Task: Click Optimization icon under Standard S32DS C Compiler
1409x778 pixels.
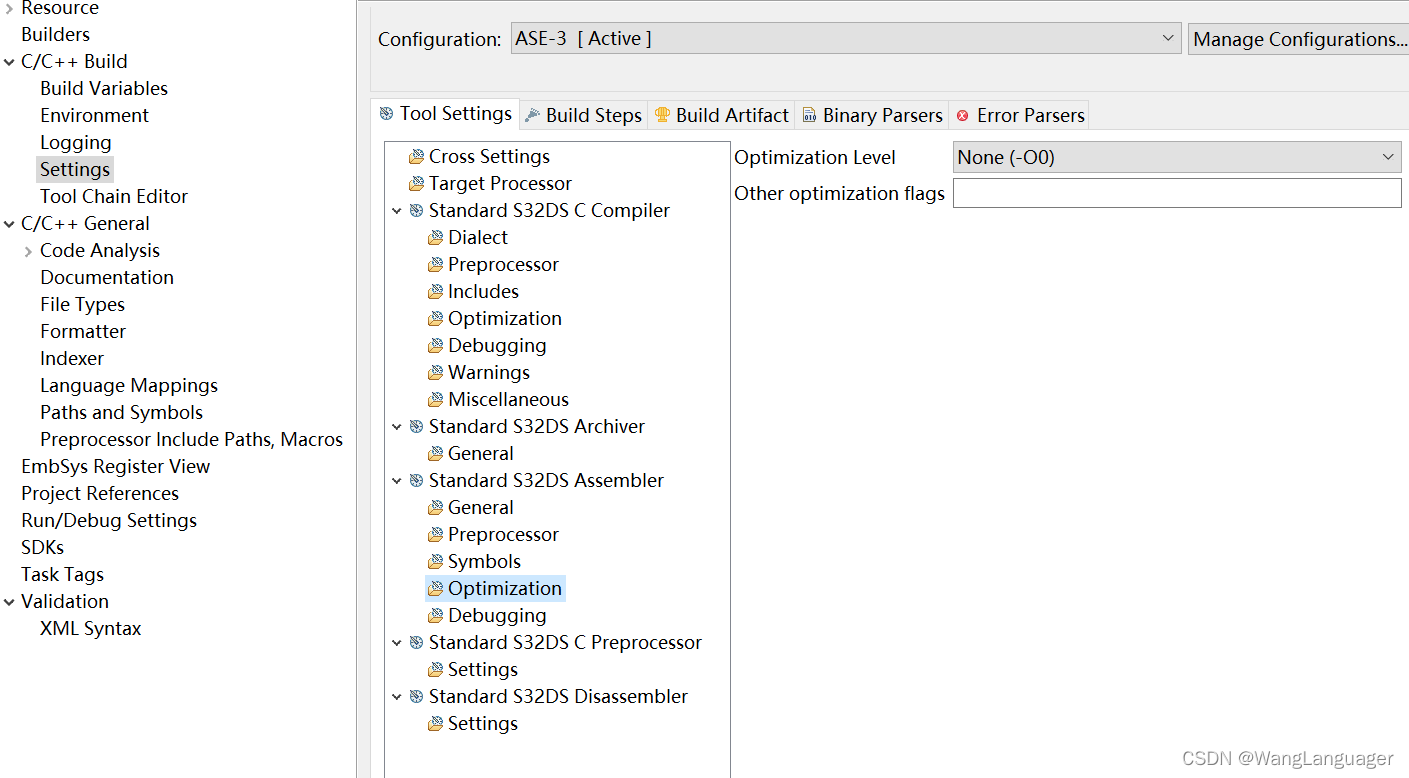Action: pos(435,319)
